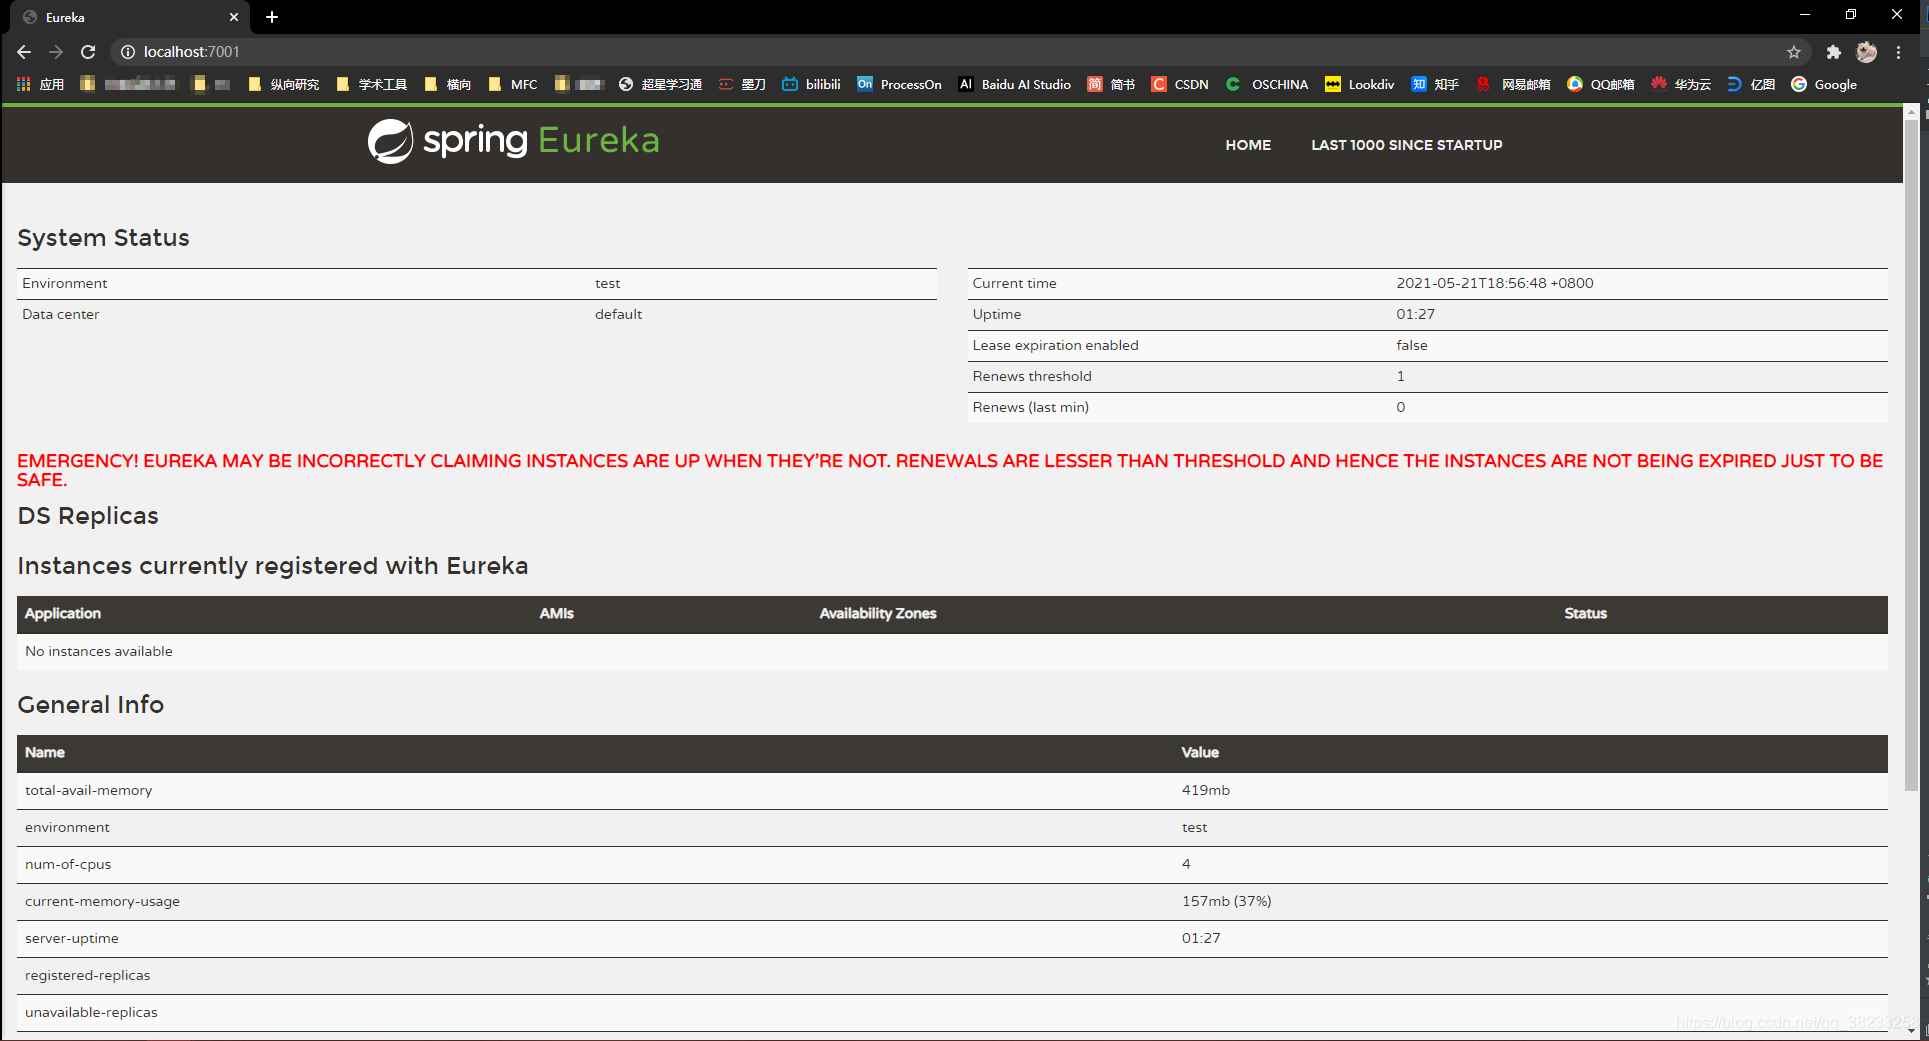Open the browser extensions puzzle icon
Screen dimensions: 1929x1041
pos(1833,52)
